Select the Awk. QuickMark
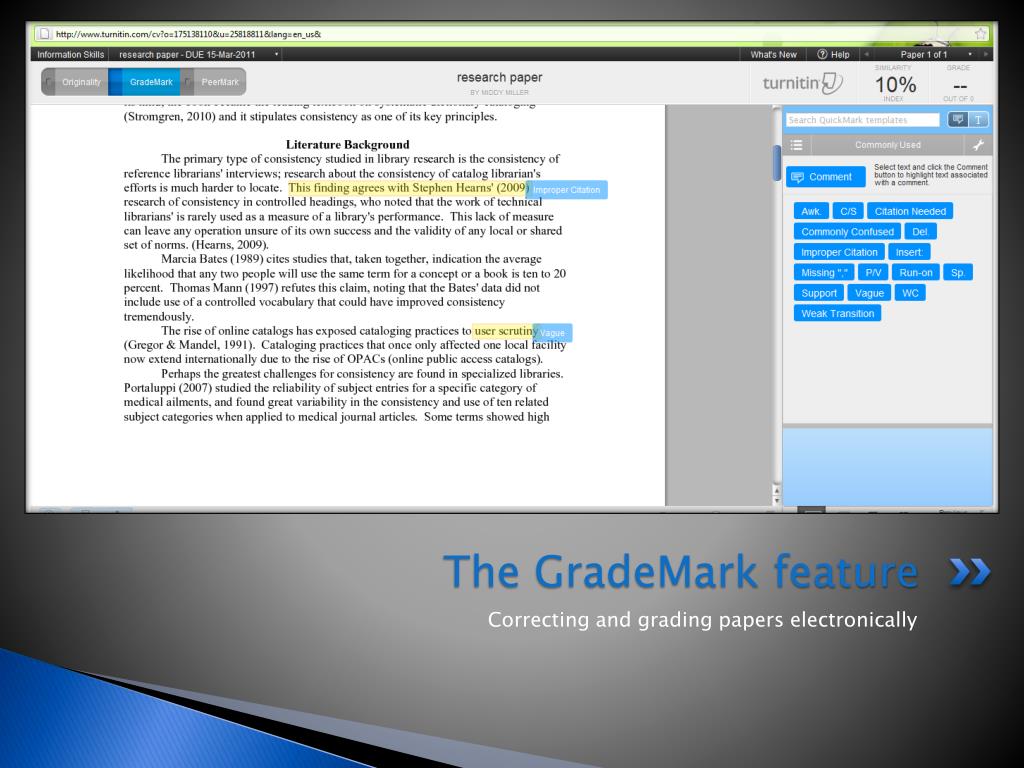Image resolution: width=1024 pixels, height=768 pixels. [x=811, y=211]
